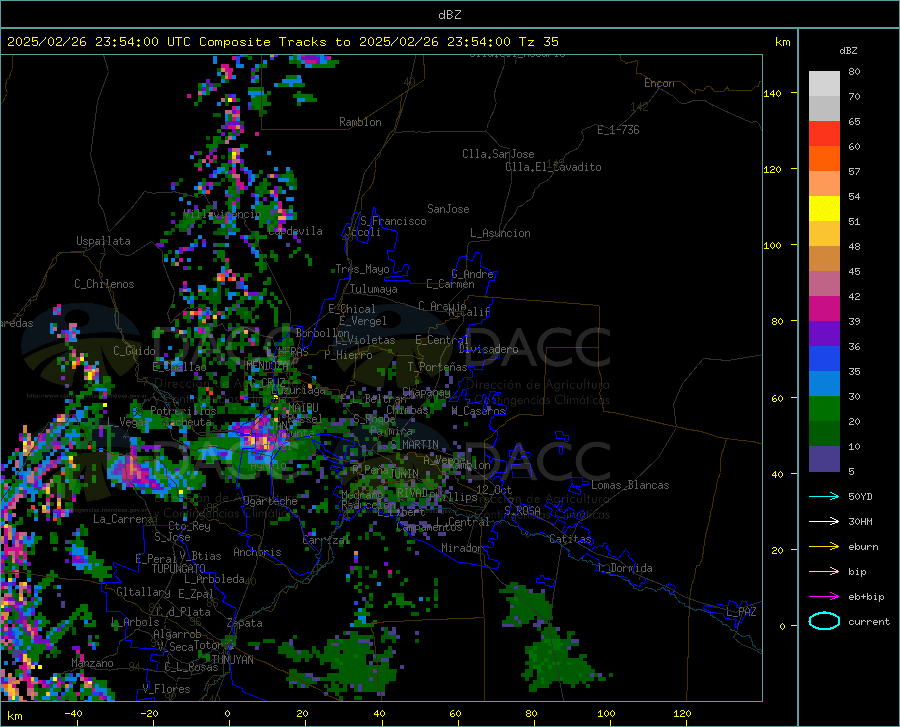Click the Potrerillos place label
Image resolution: width=900 pixels, height=727 pixels.
coord(183,411)
